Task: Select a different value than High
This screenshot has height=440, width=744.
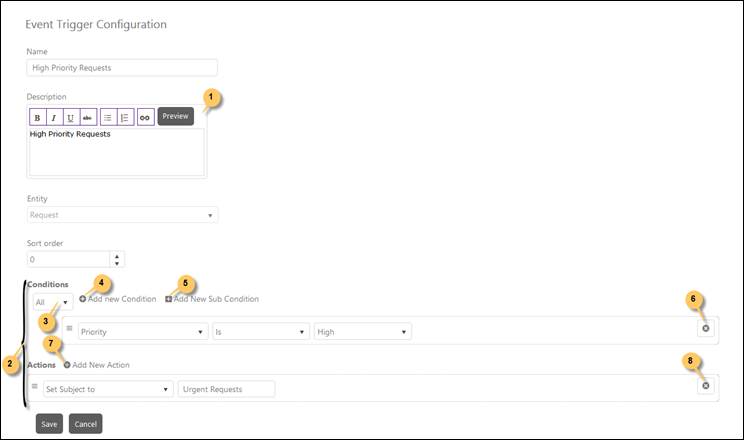Action: (362, 331)
